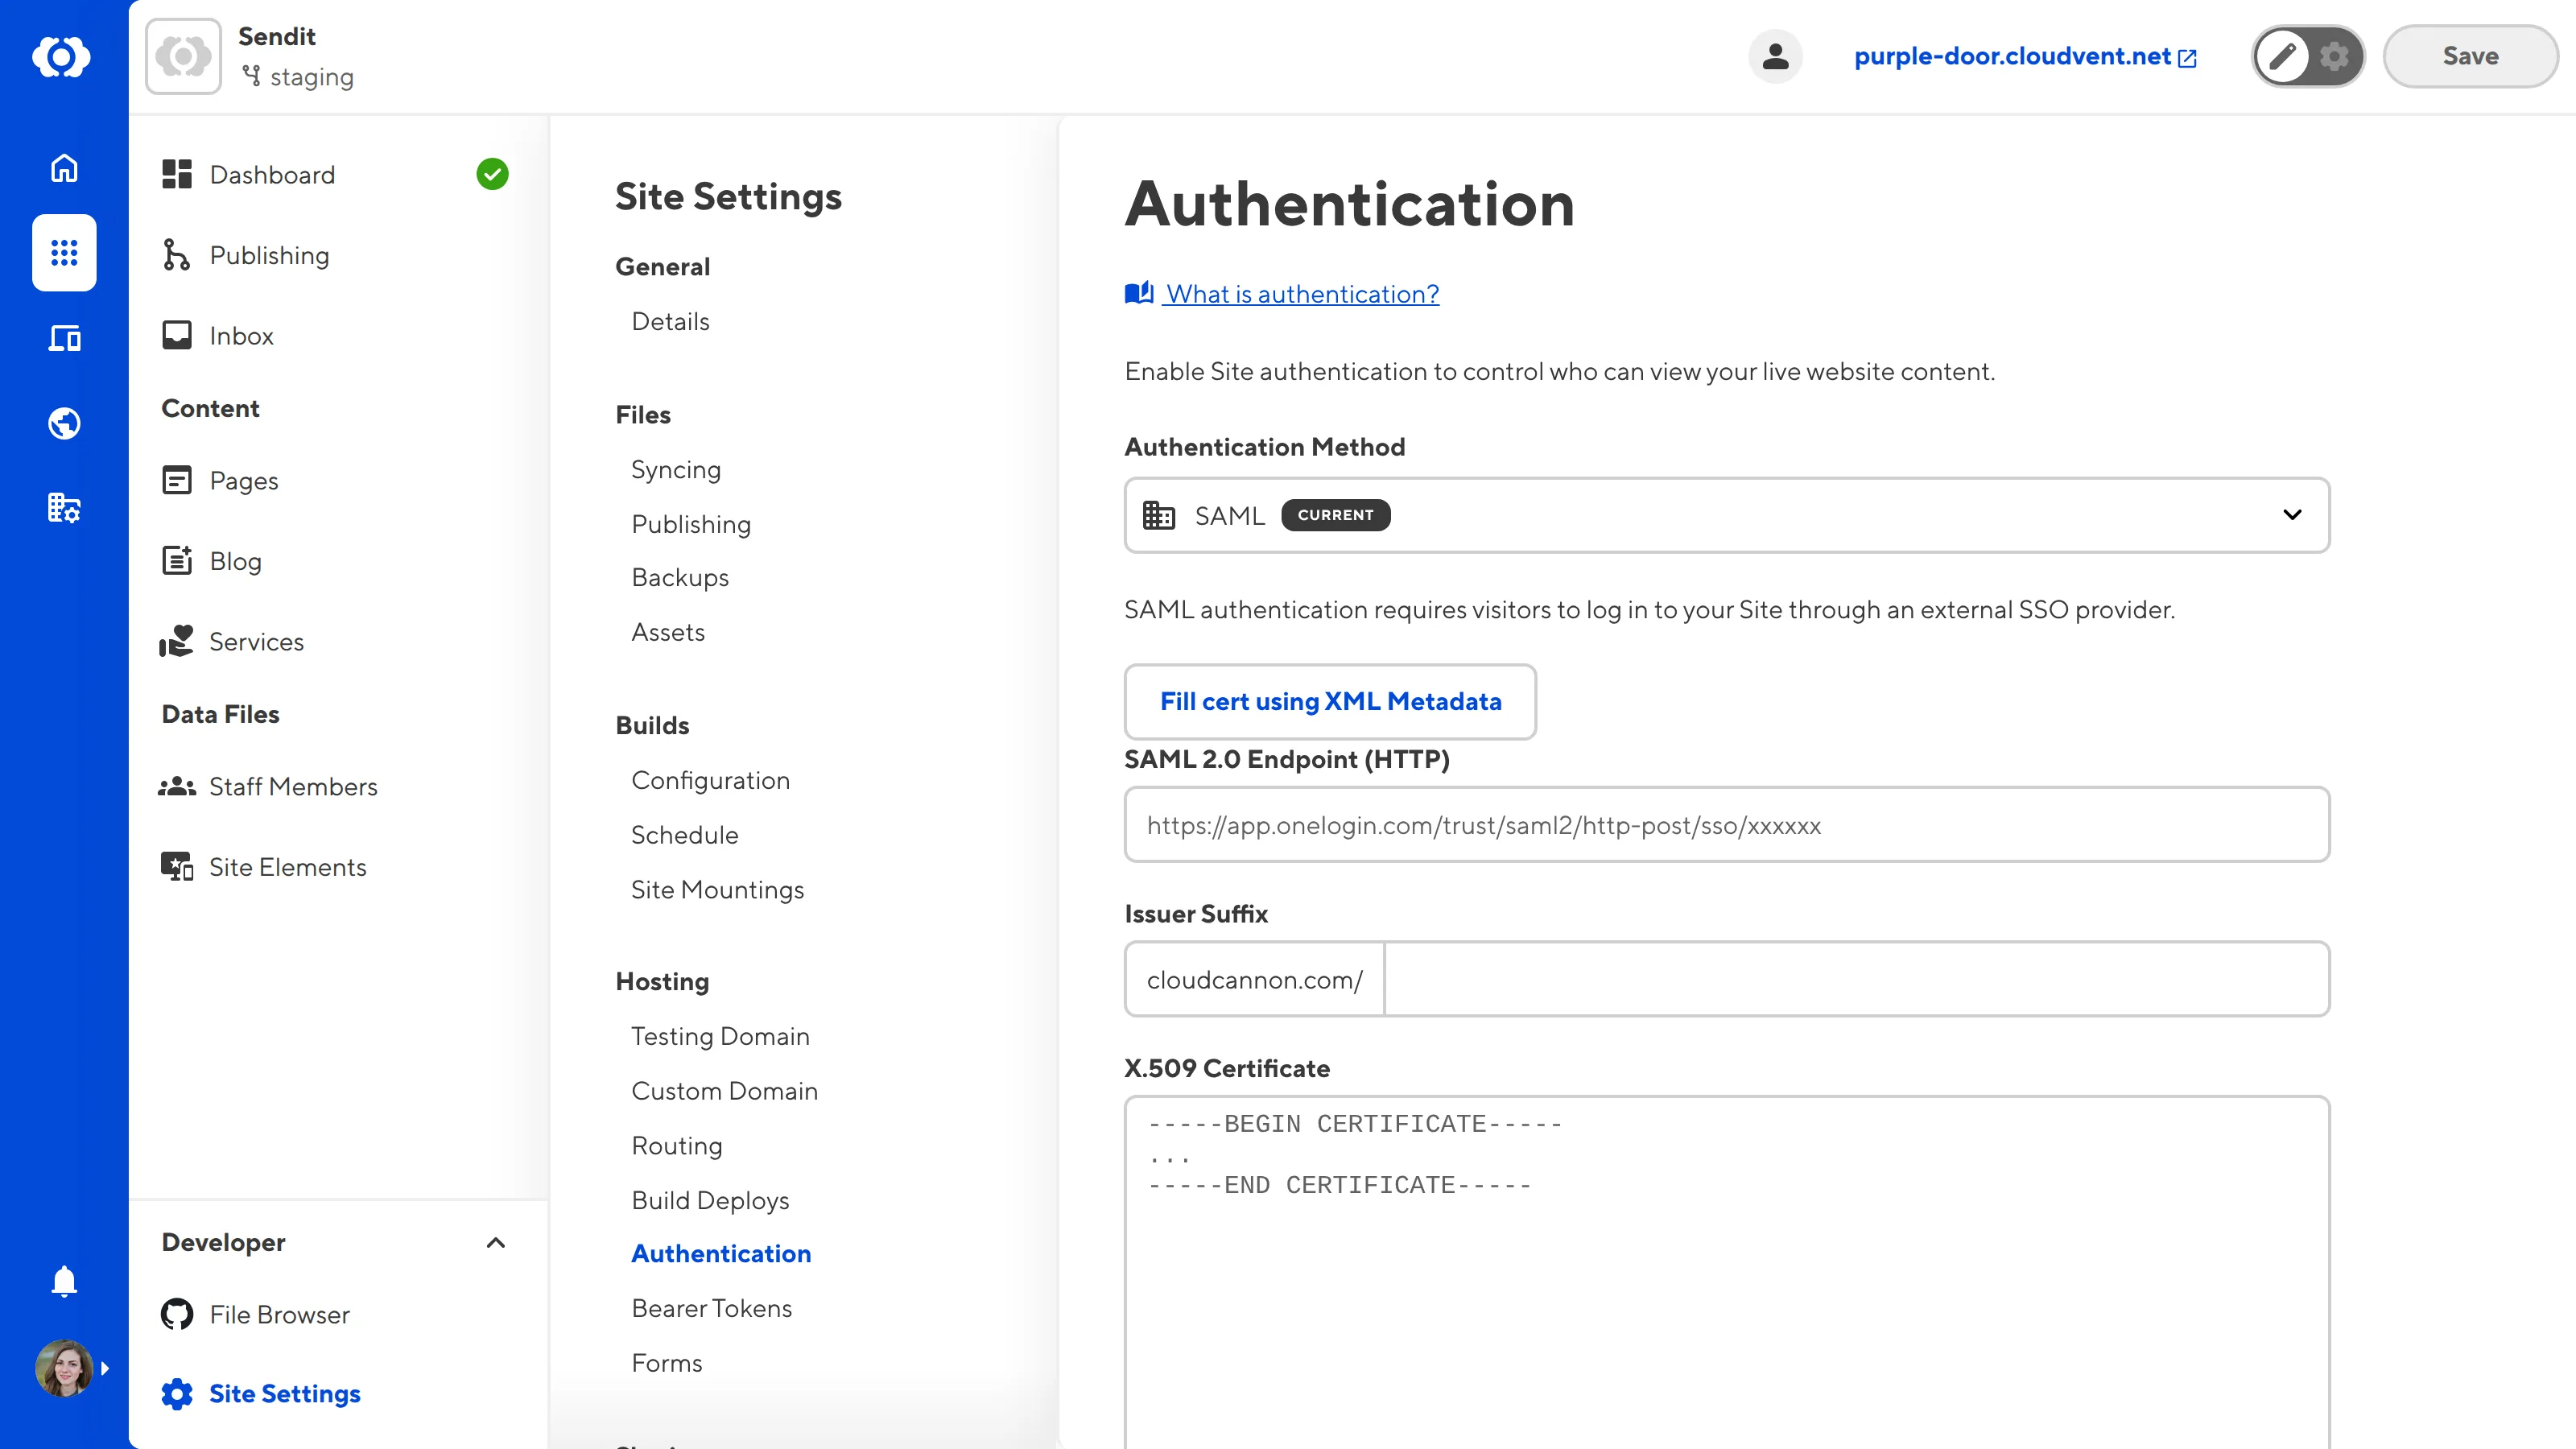Select the apps grid icon in the sidebar
Image resolution: width=2576 pixels, height=1449 pixels.
click(63, 253)
